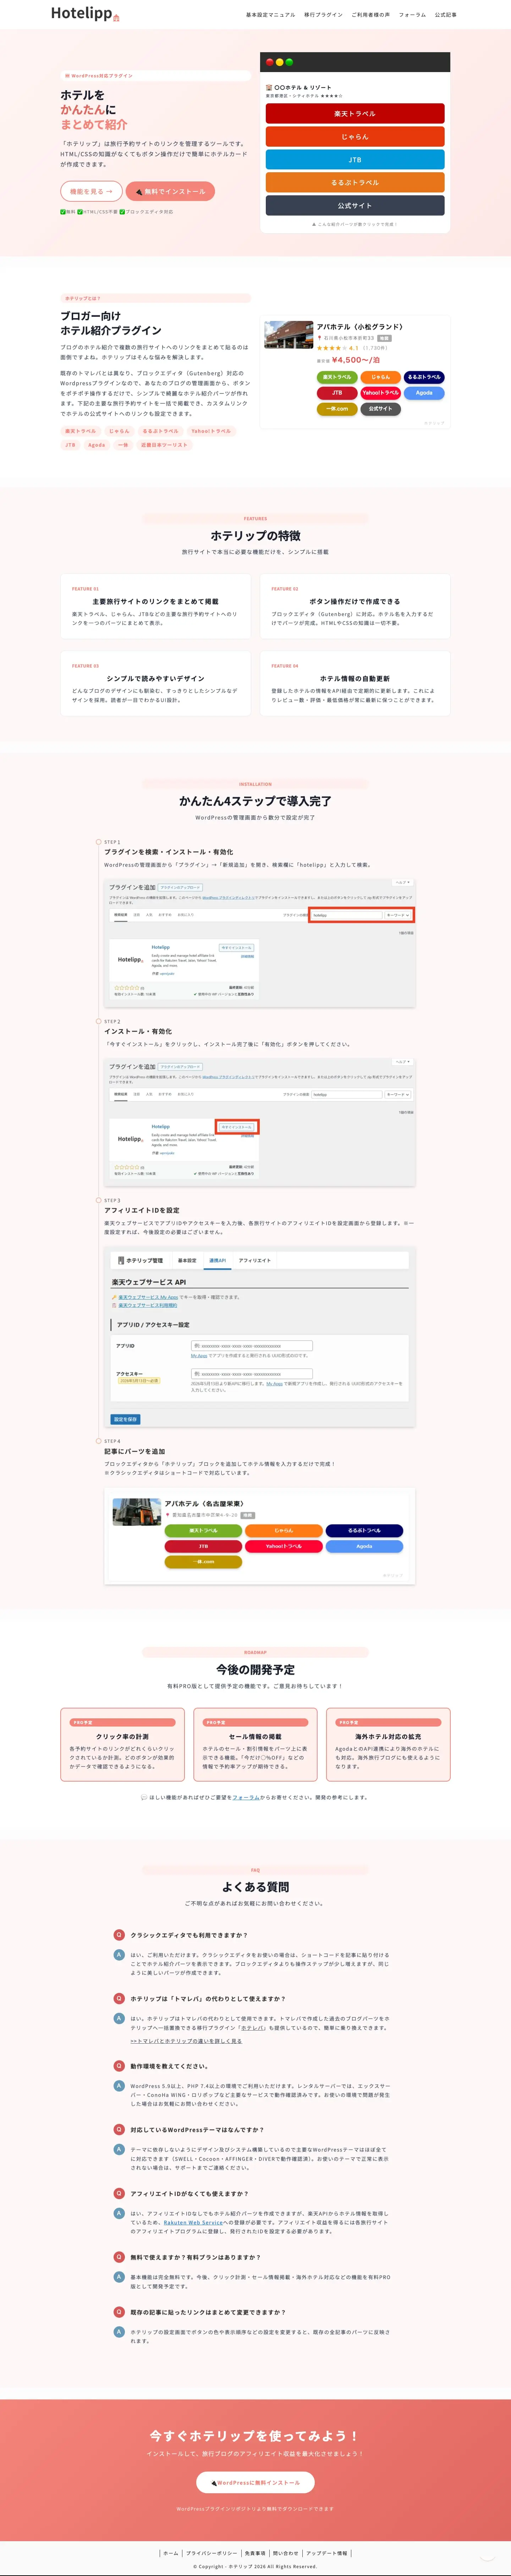Image resolution: width=511 pixels, height=2576 pixels.
Task: Click the 近畿日本ツーリスト tag
Action: click(x=164, y=445)
